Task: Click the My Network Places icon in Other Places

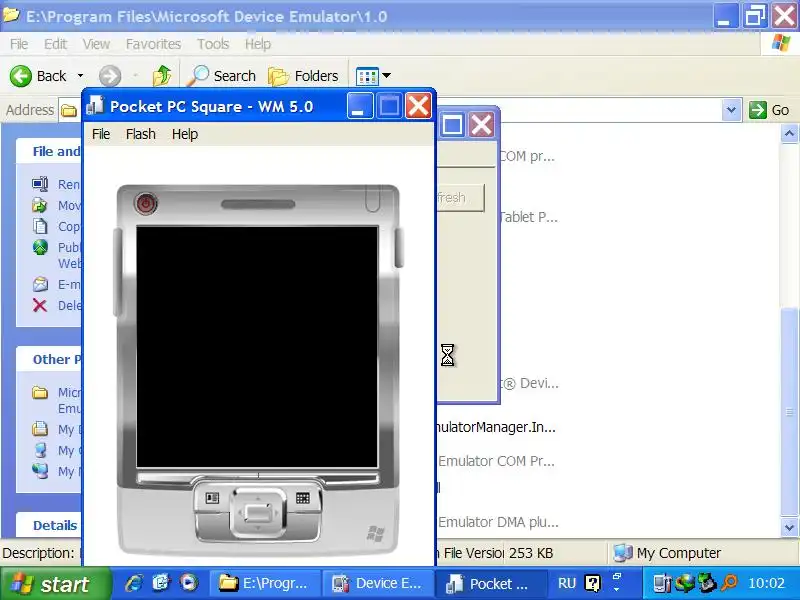Action: 40,470
